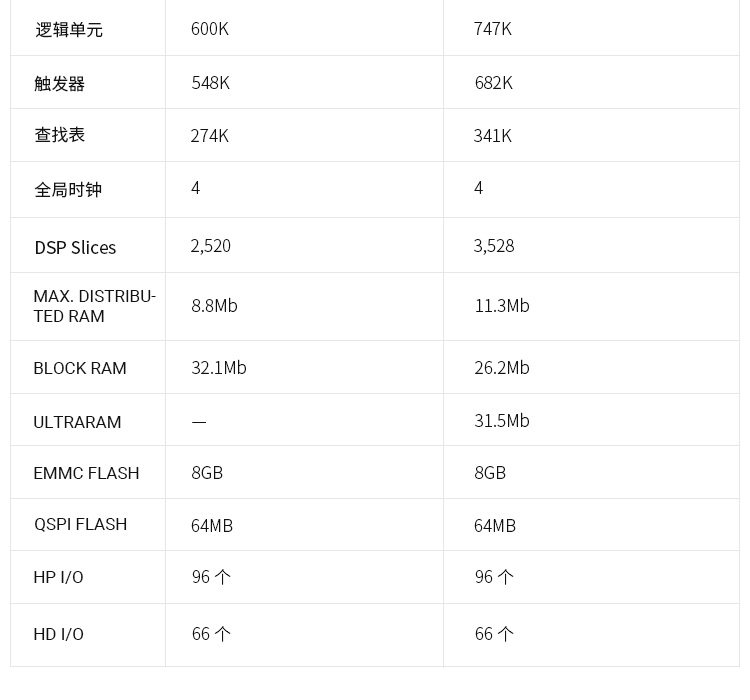Image resolution: width=750 pixels, height=700 pixels.
Task: Select the 全局时钟 row label
Action: point(68,189)
